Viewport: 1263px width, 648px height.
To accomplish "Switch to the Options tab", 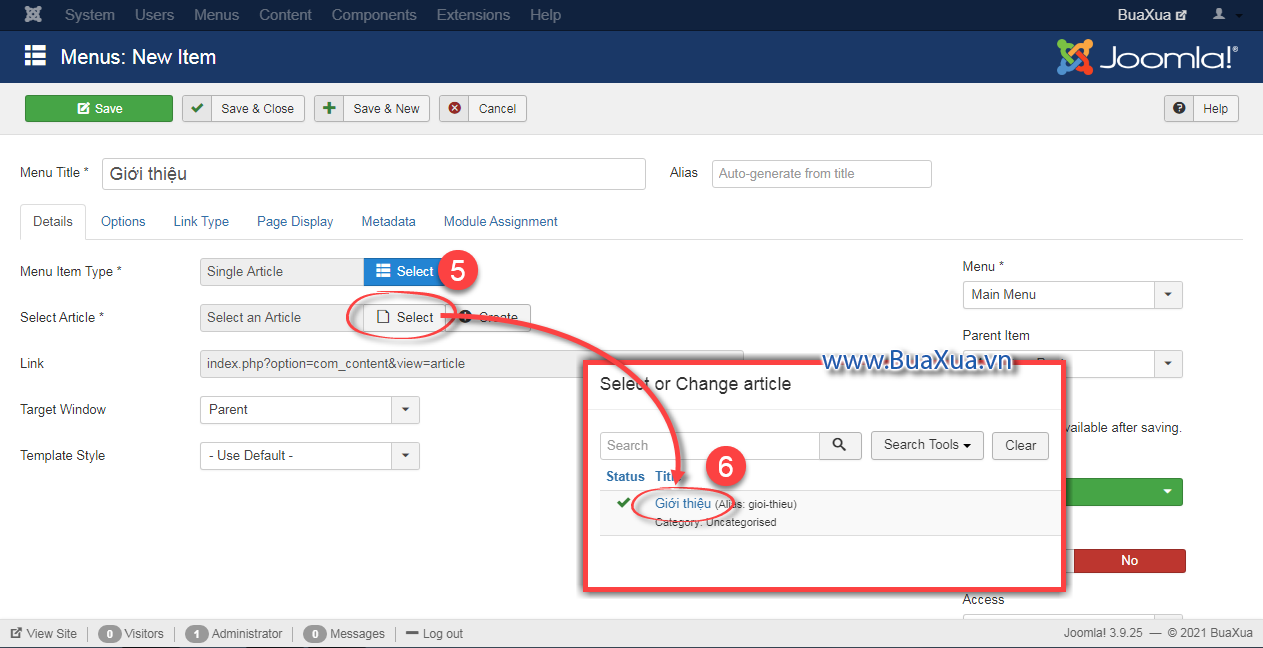I will click(x=123, y=221).
